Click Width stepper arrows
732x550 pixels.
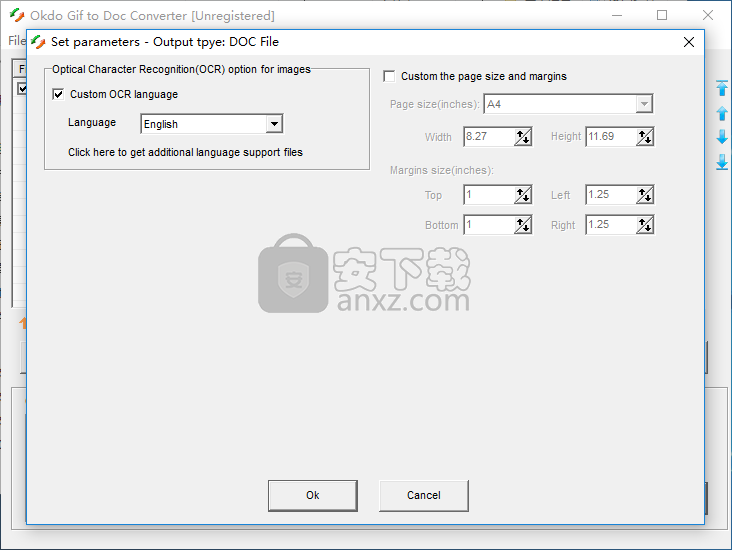[523, 137]
